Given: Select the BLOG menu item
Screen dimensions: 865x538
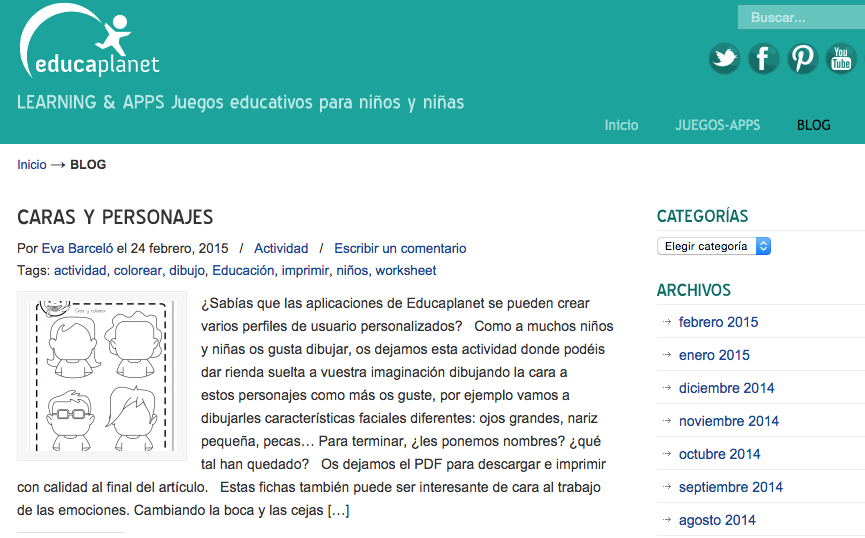Looking at the screenshot, I should 813,125.
